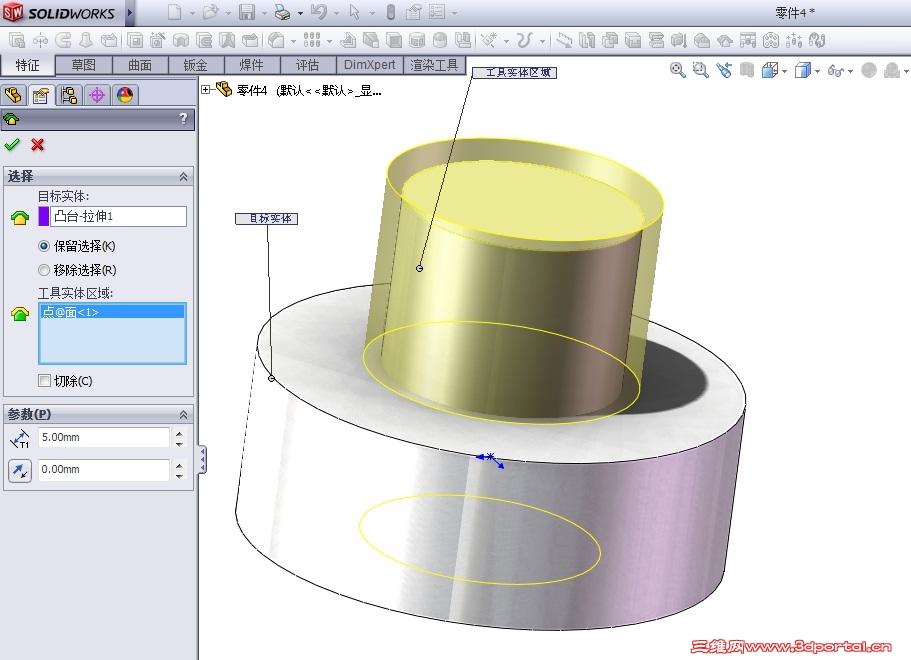This screenshot has width=911, height=660.
Task: Click the Print icon
Action: point(282,12)
